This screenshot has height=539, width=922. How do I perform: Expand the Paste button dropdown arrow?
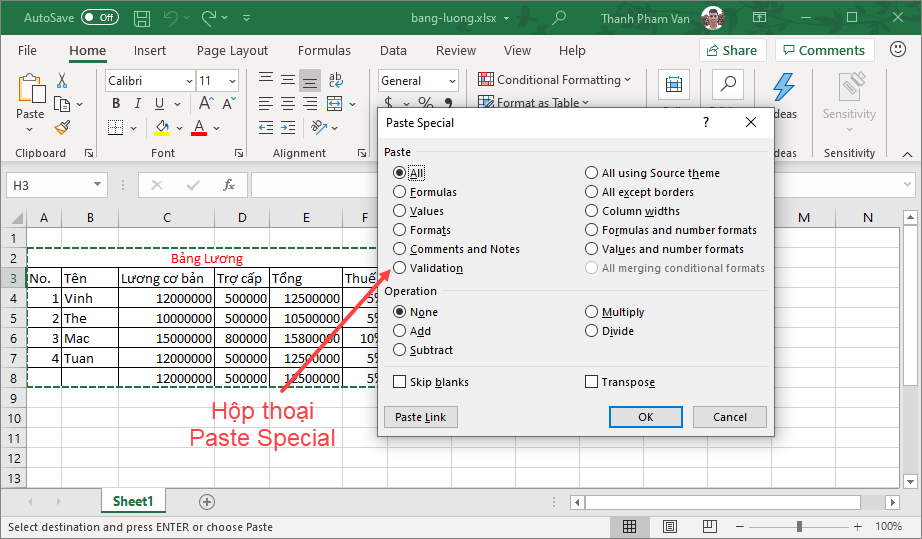(x=29, y=129)
